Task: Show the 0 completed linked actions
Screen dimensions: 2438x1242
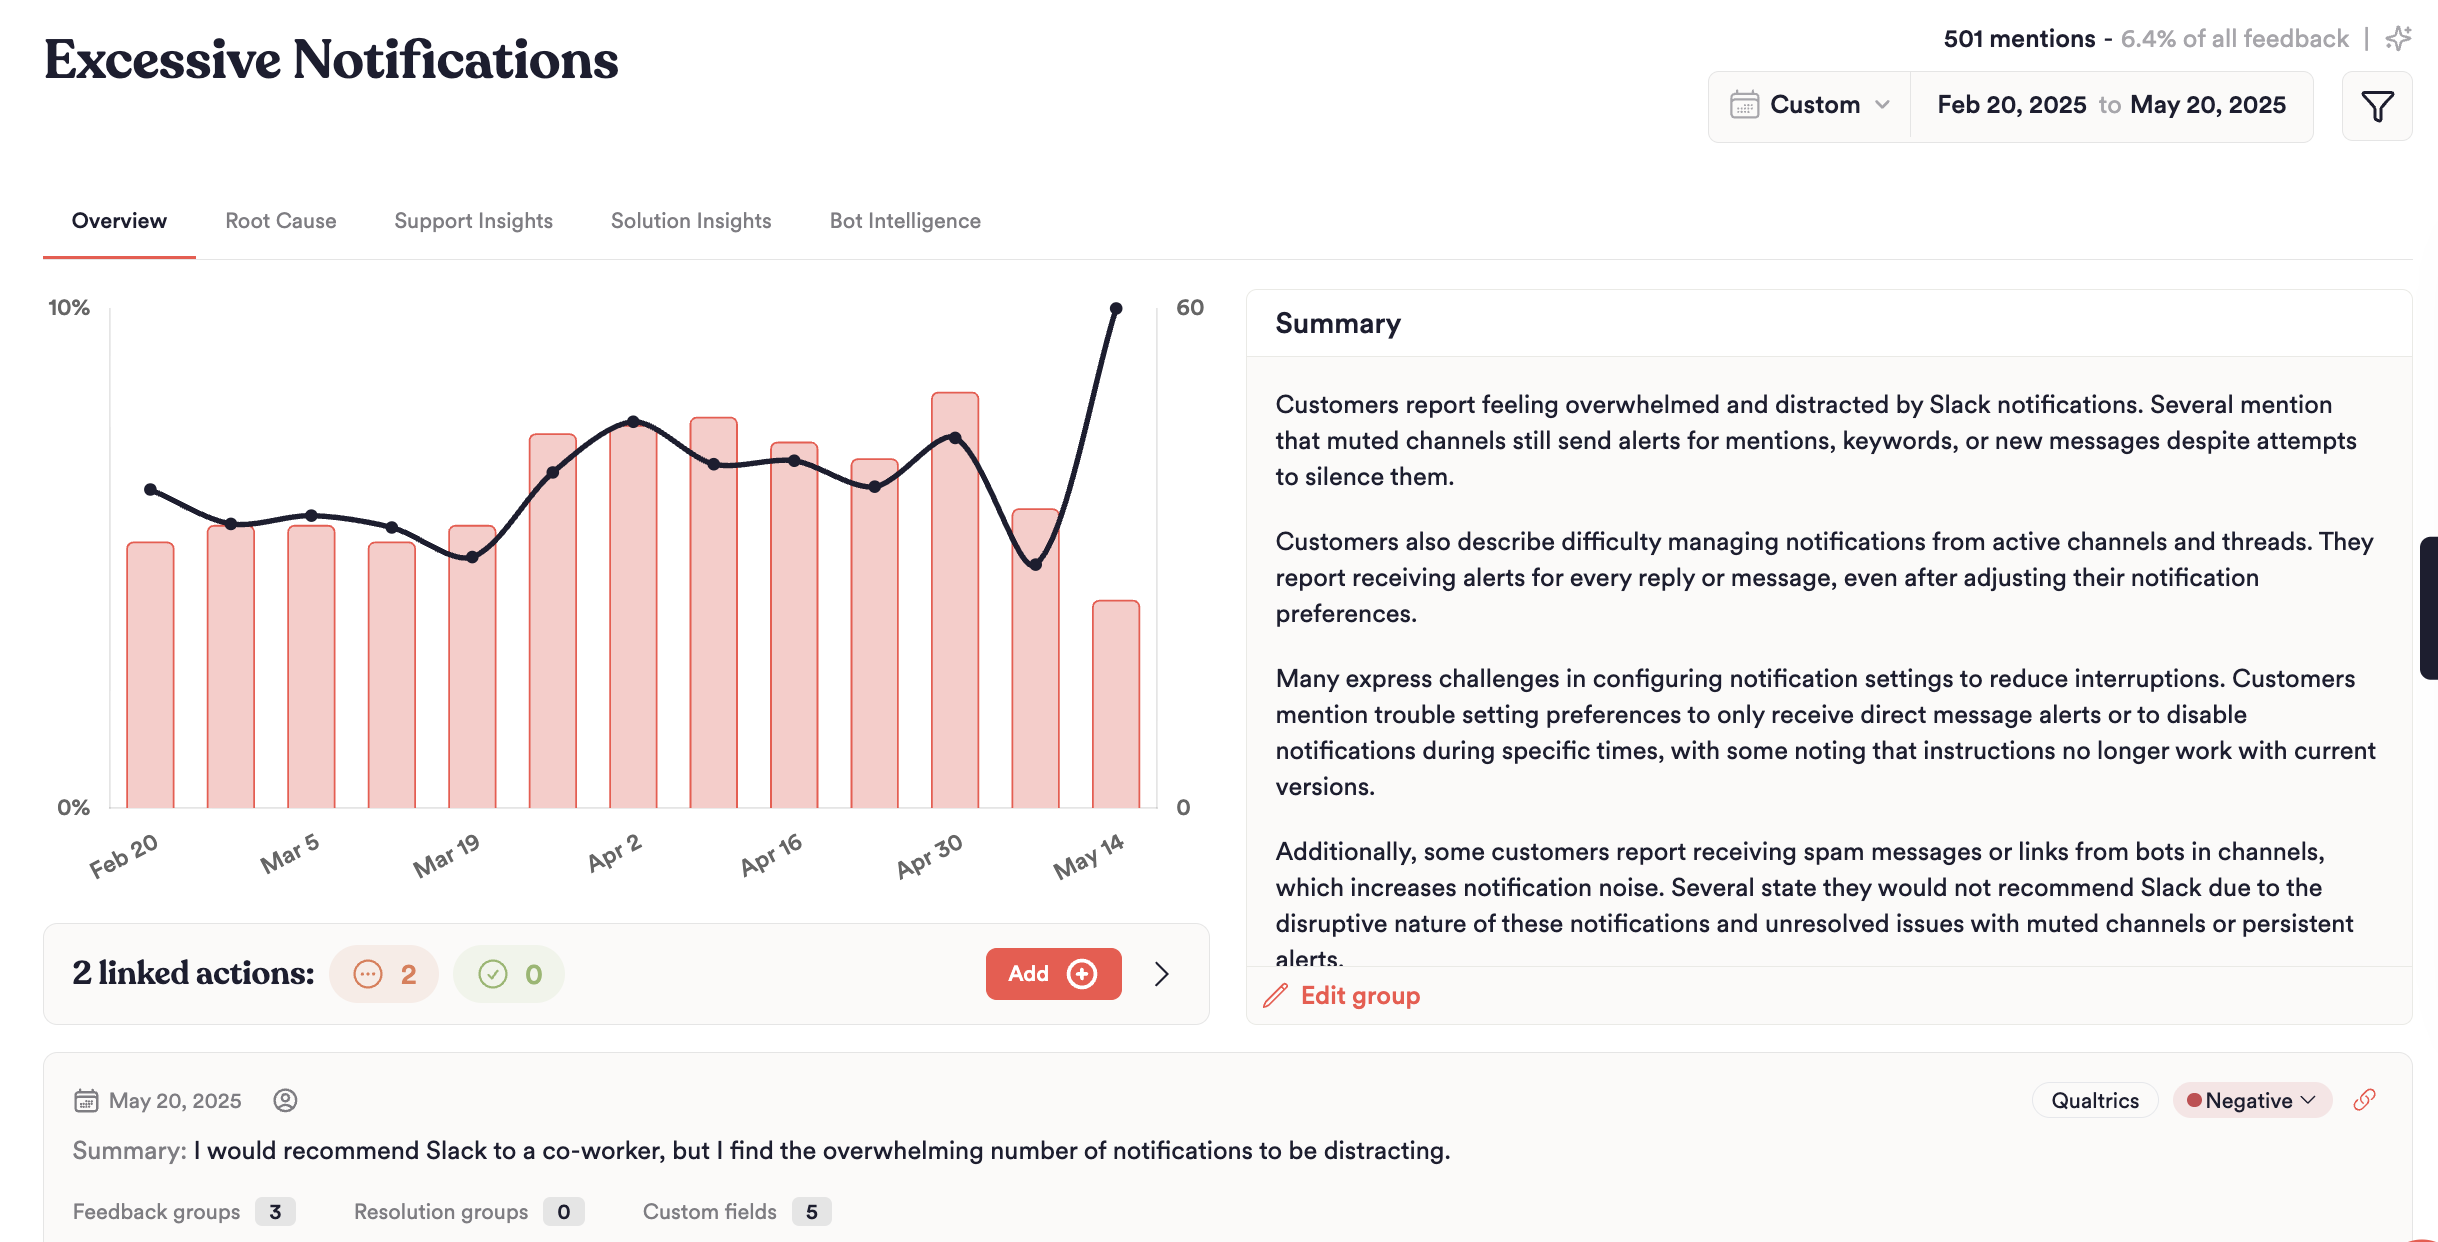Action: coord(509,974)
